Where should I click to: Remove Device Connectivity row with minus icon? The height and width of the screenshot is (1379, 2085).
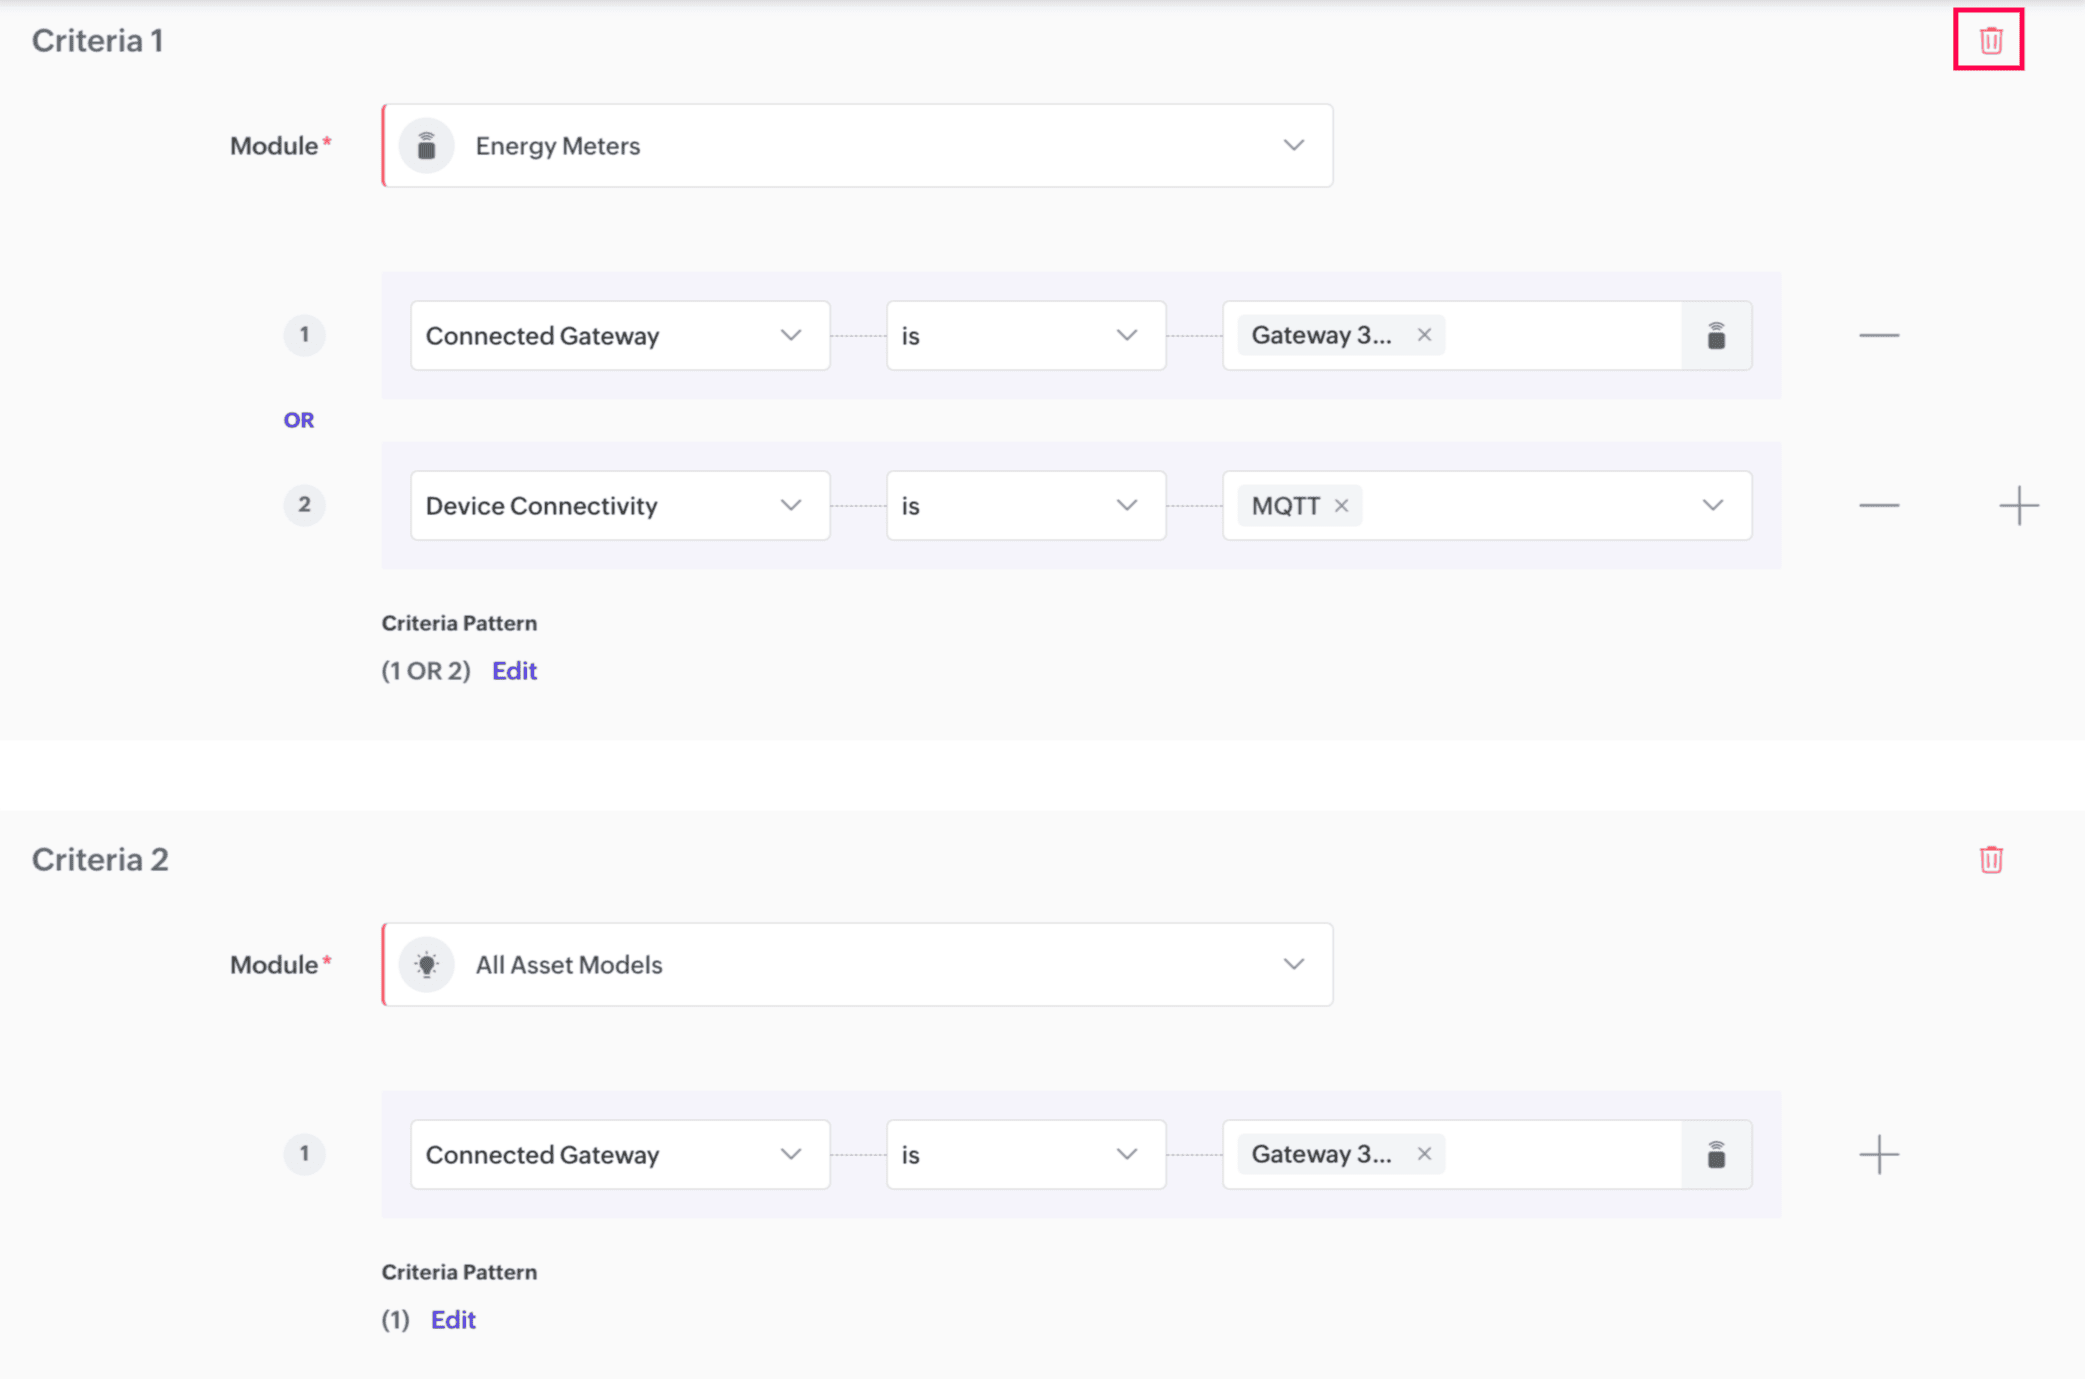coord(1878,506)
